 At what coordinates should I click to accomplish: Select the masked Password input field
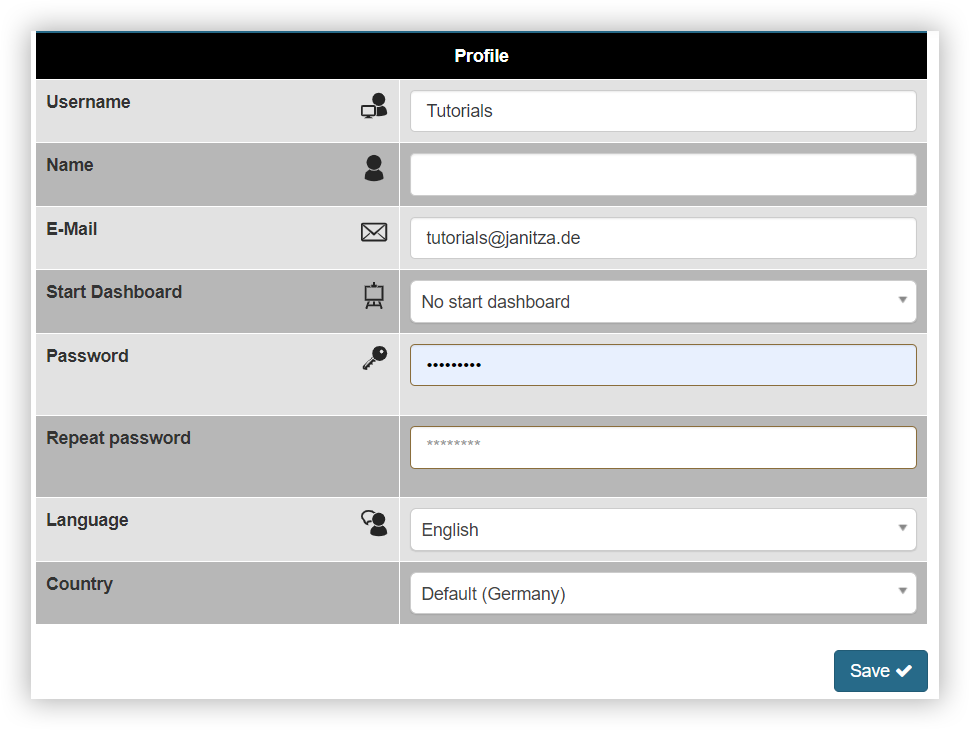click(663, 364)
